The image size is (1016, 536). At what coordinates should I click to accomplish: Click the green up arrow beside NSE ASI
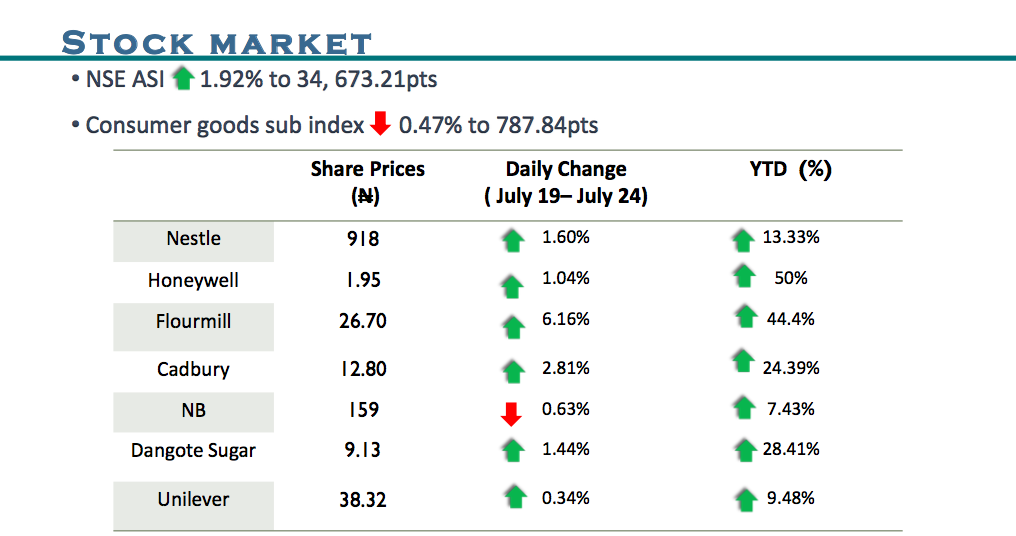(x=182, y=78)
